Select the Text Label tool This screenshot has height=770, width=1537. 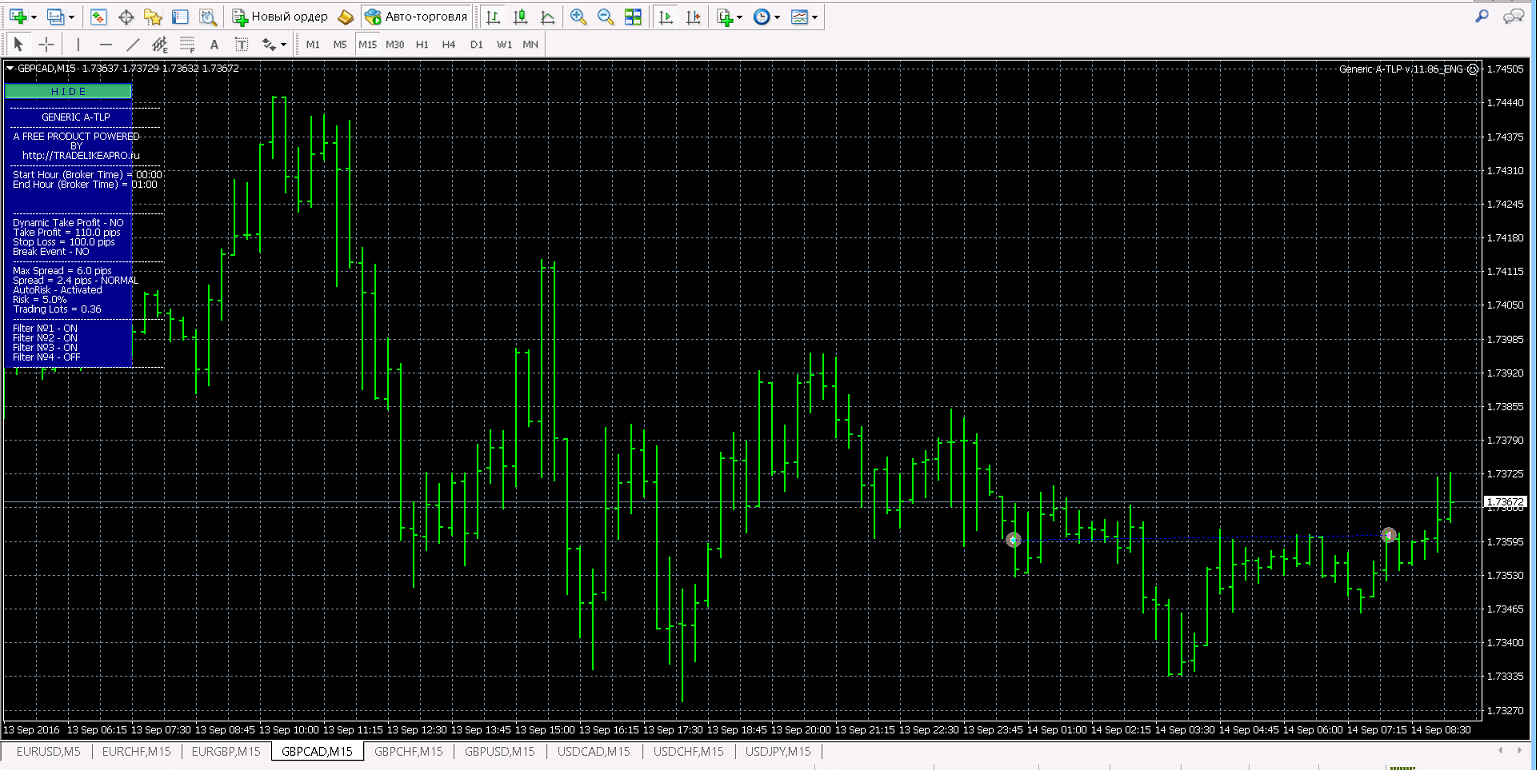click(x=241, y=44)
